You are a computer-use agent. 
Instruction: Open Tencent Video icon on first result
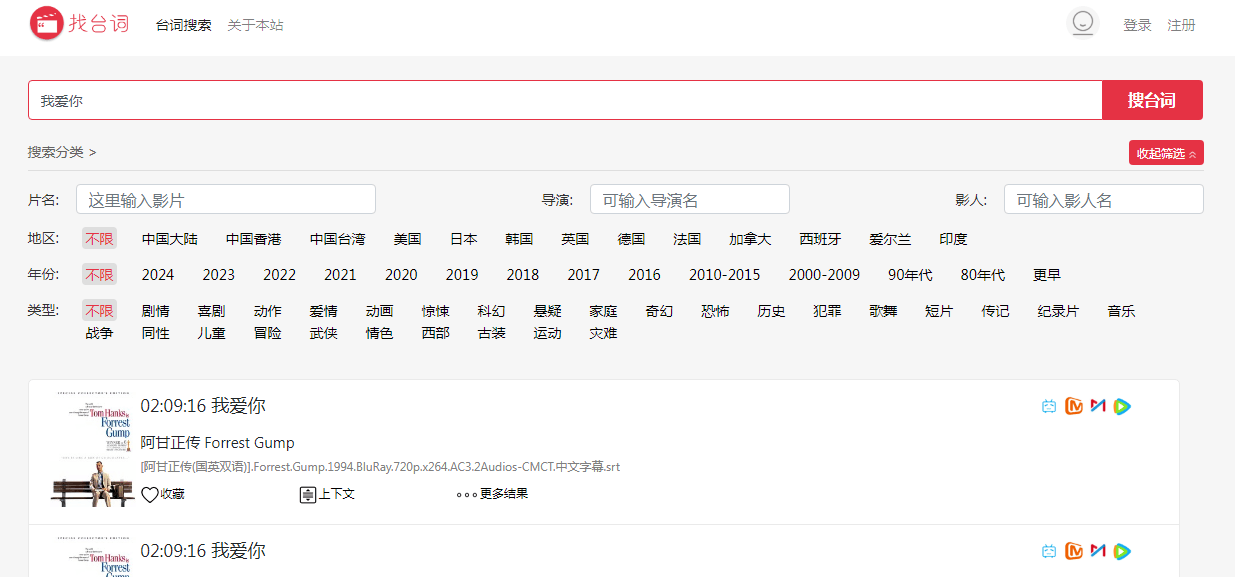click(x=1122, y=406)
